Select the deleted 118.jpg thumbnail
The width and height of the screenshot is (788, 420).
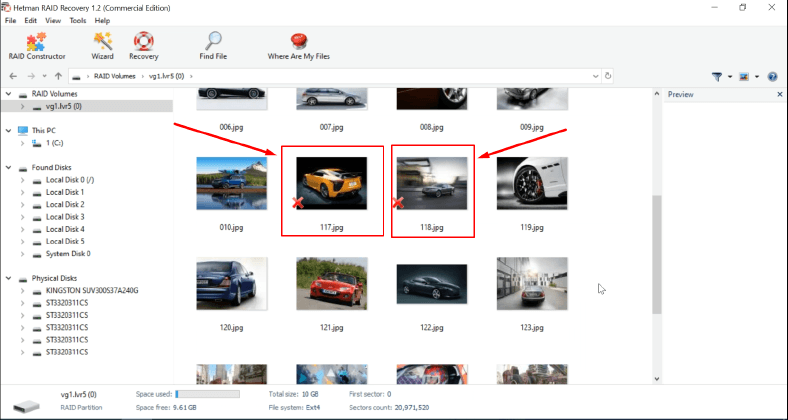tap(432, 183)
